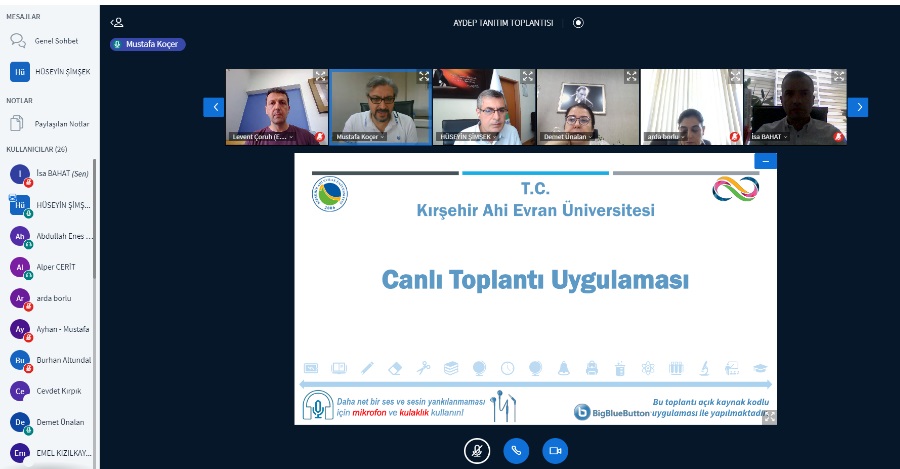
Task: Minimize presentation with the minus button
Action: pos(766,161)
